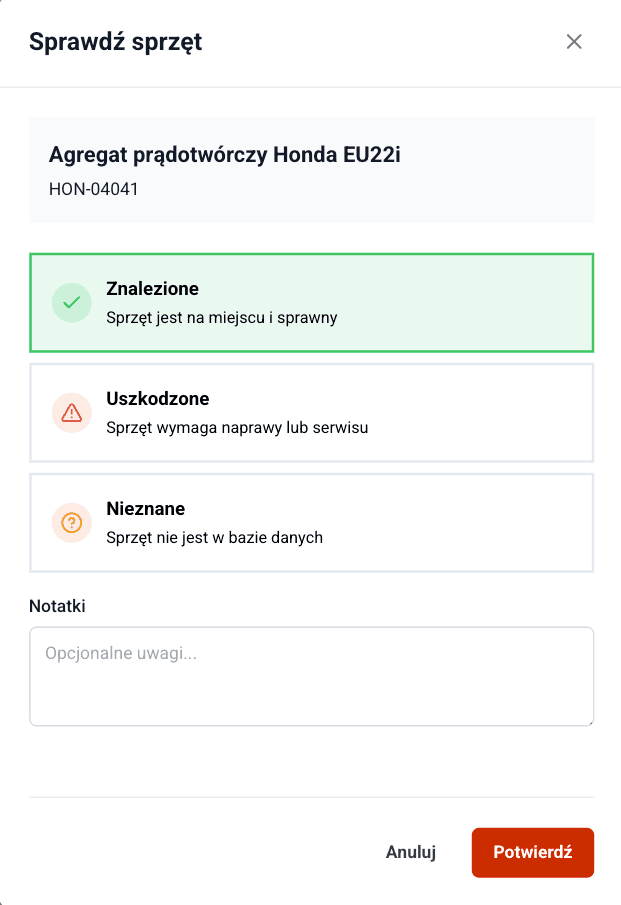621x905 pixels.
Task: Close the Sprawdź sprzęt dialog with X
Action: pos(575,42)
